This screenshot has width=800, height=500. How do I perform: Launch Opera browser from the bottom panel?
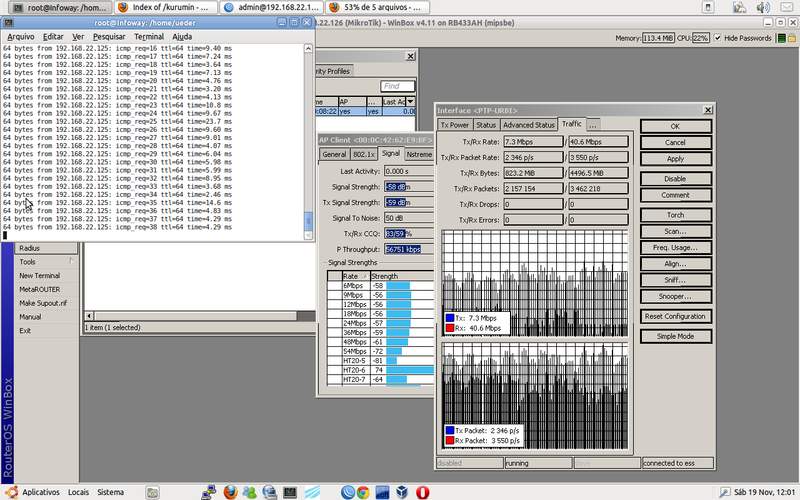(x=424, y=492)
